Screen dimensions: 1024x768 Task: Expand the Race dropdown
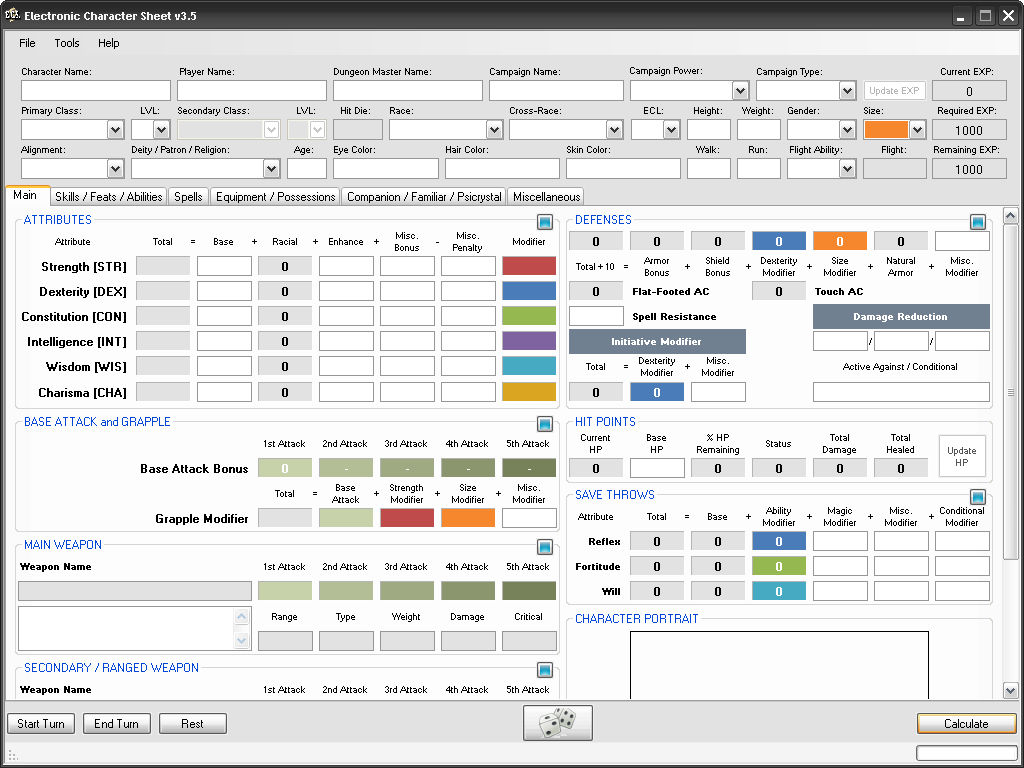point(494,130)
